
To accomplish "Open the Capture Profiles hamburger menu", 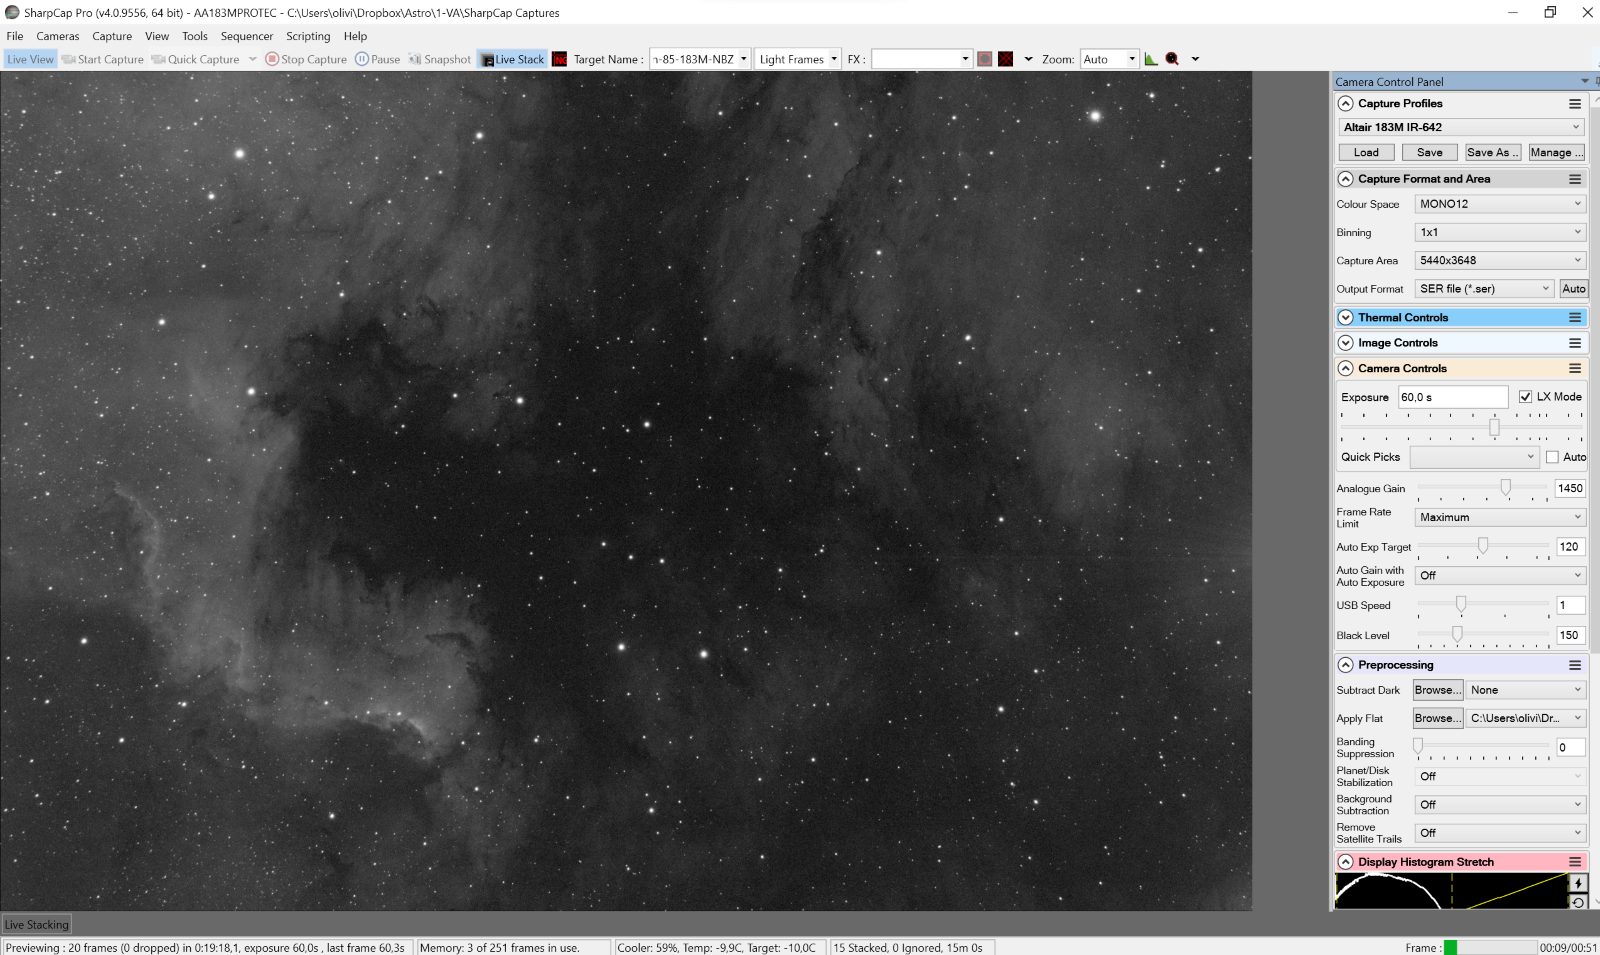I will [x=1575, y=104].
